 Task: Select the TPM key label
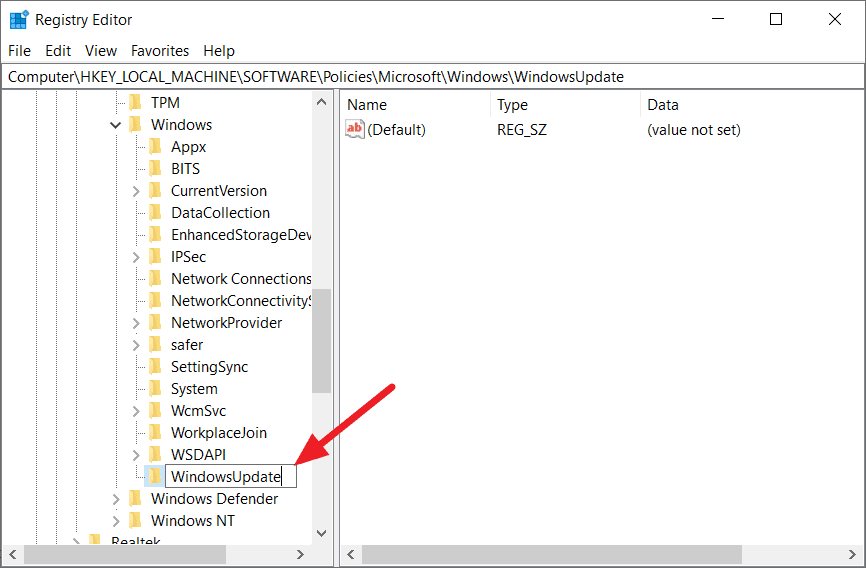pyautogui.click(x=165, y=103)
